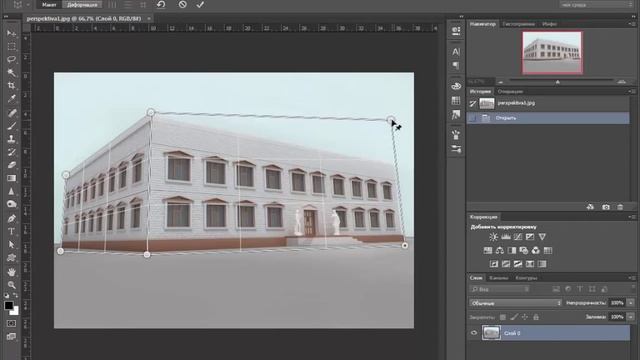Add a Color Balance adjustment
The height and width of the screenshot is (360, 640).
(500, 250)
